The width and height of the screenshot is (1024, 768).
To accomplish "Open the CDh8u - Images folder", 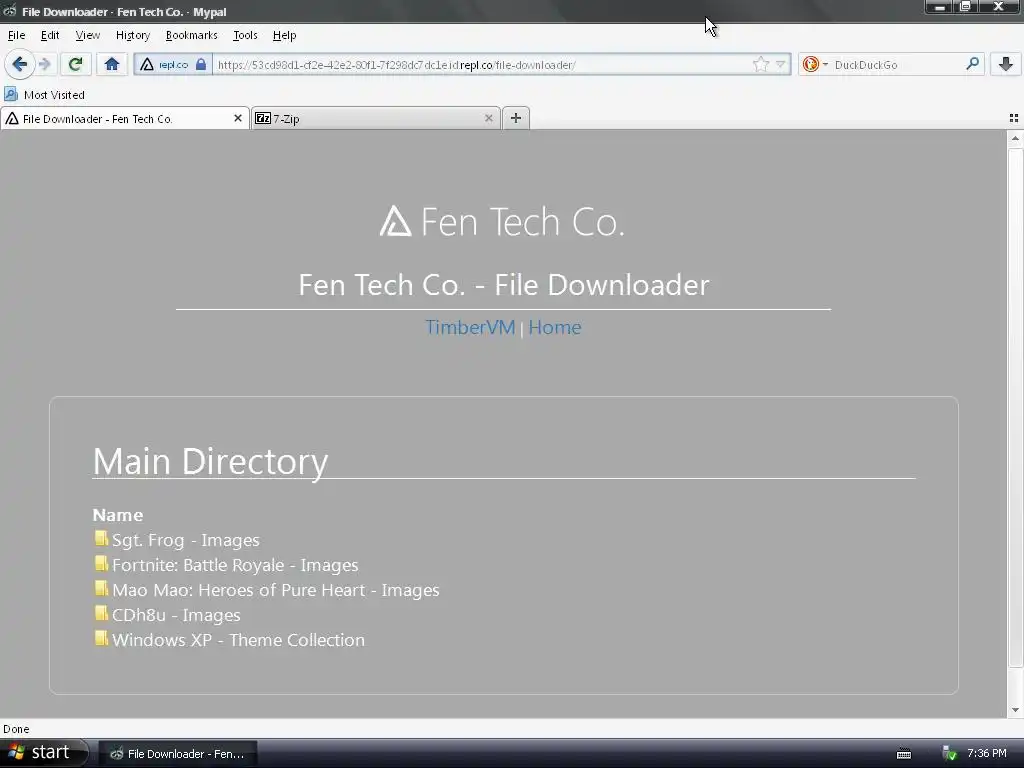I will 176,615.
